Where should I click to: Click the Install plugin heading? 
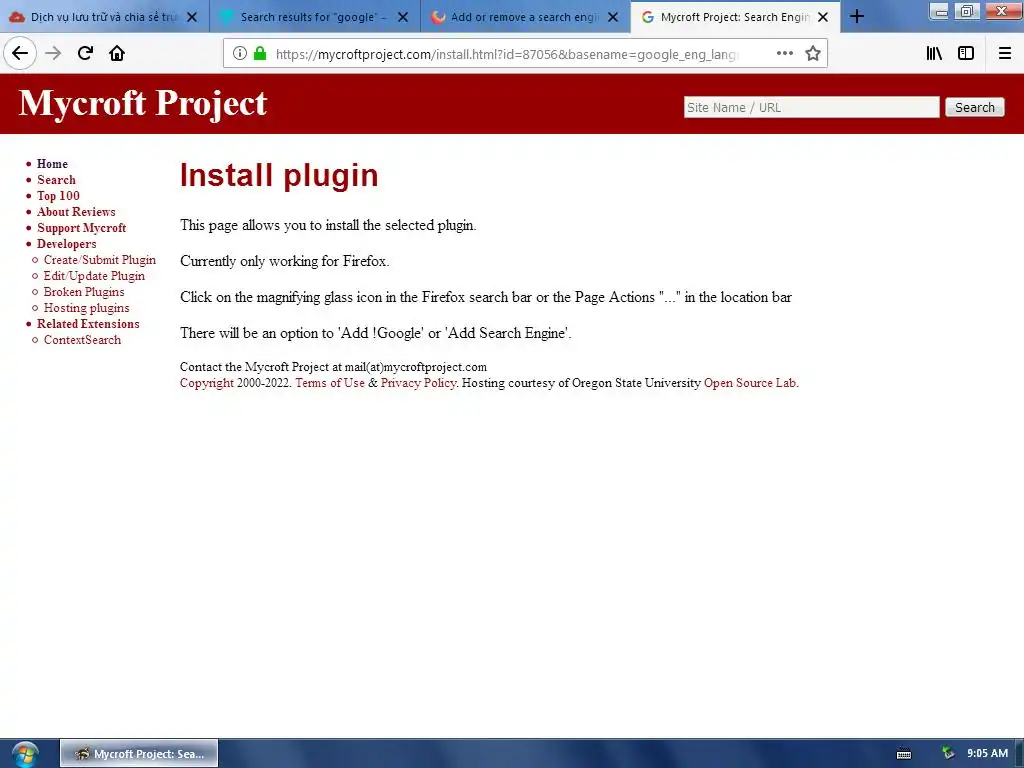coord(279,175)
